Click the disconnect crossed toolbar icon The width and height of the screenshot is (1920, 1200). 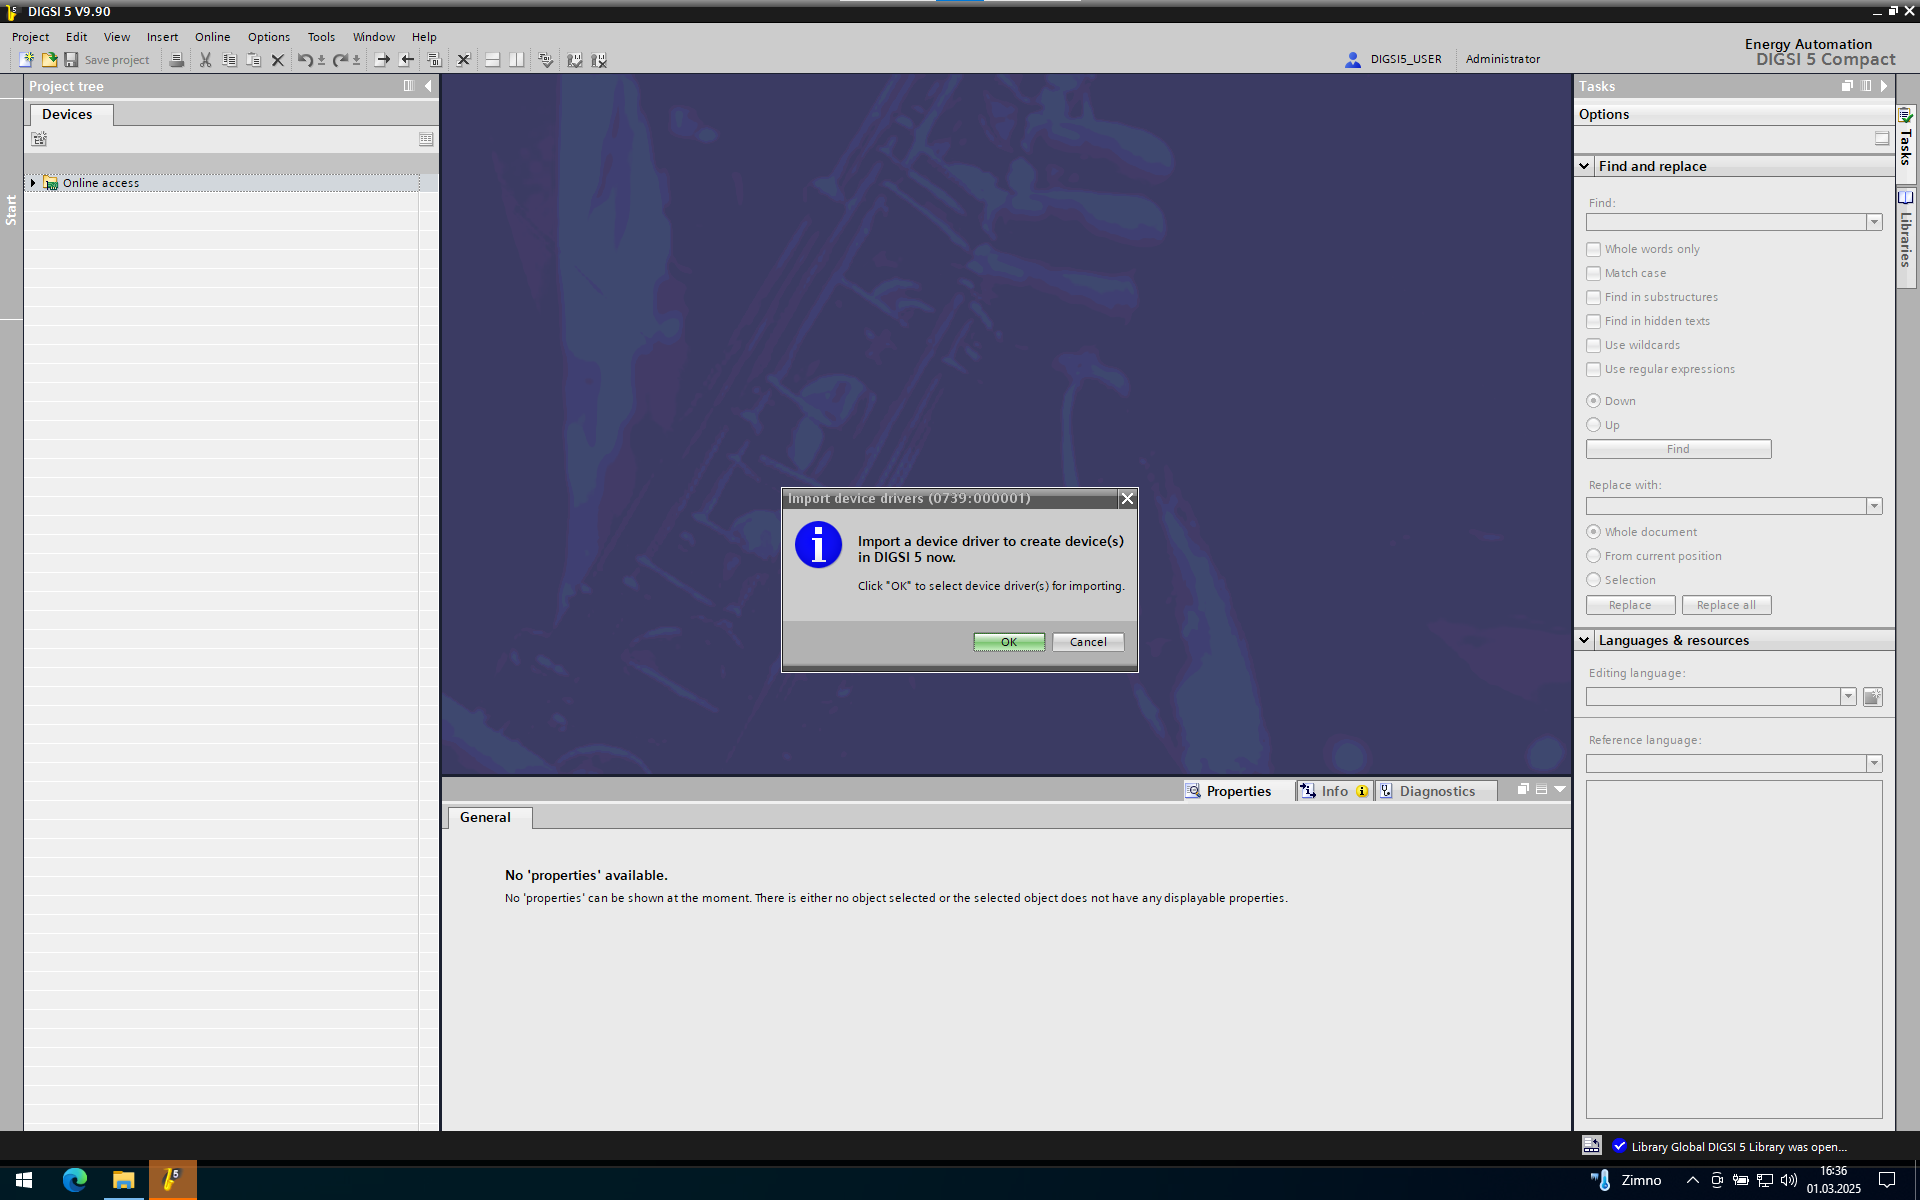464,60
